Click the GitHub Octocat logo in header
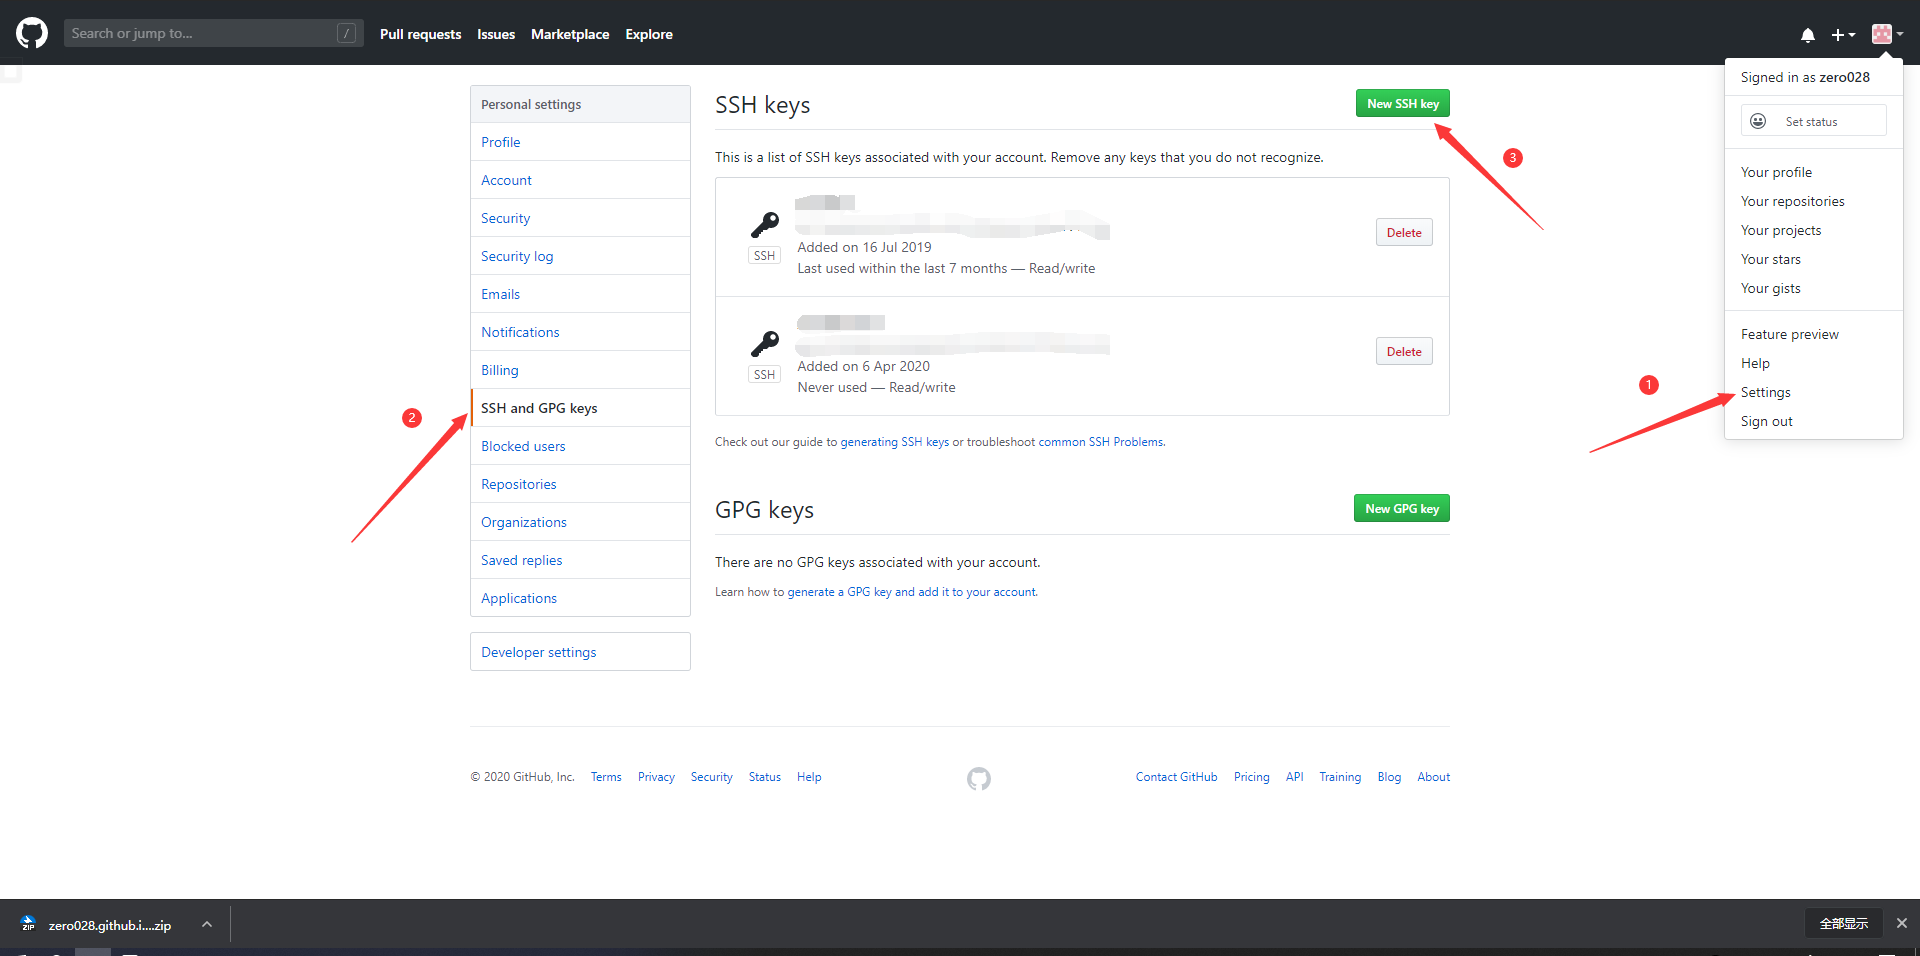The width and height of the screenshot is (1920, 956). pos(32,33)
